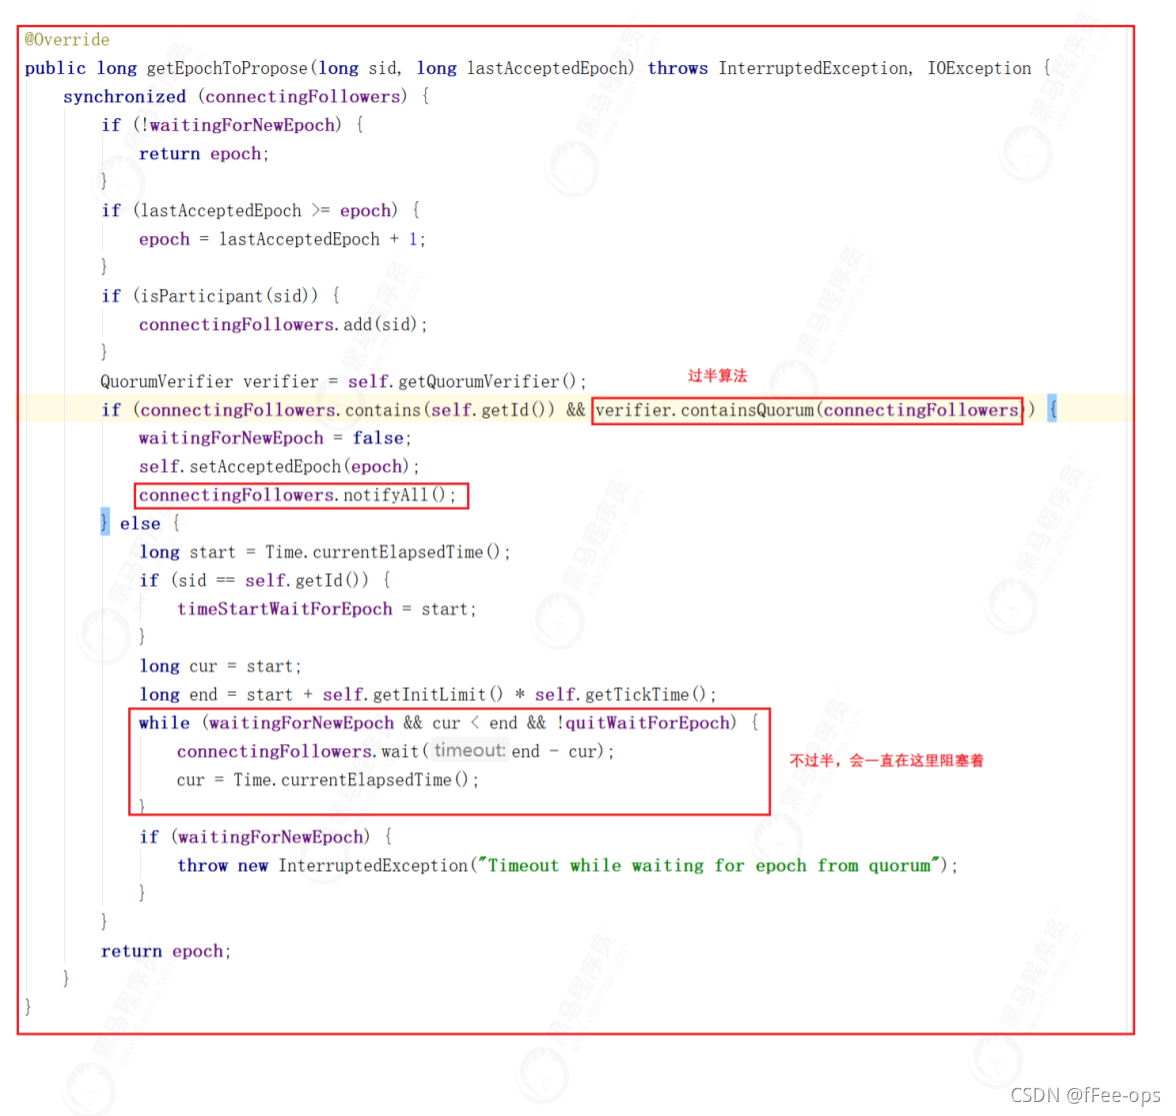Click the 'timeout:' parameter hint

[x=470, y=751]
